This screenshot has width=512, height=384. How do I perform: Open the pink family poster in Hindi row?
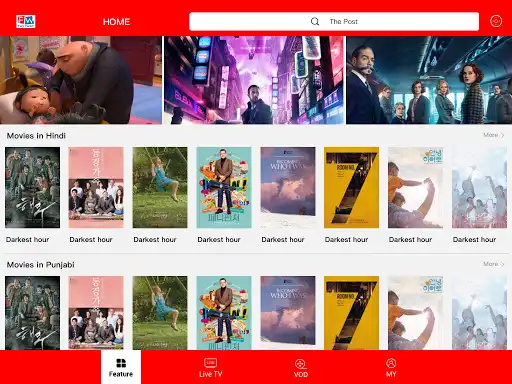[x=96, y=188]
